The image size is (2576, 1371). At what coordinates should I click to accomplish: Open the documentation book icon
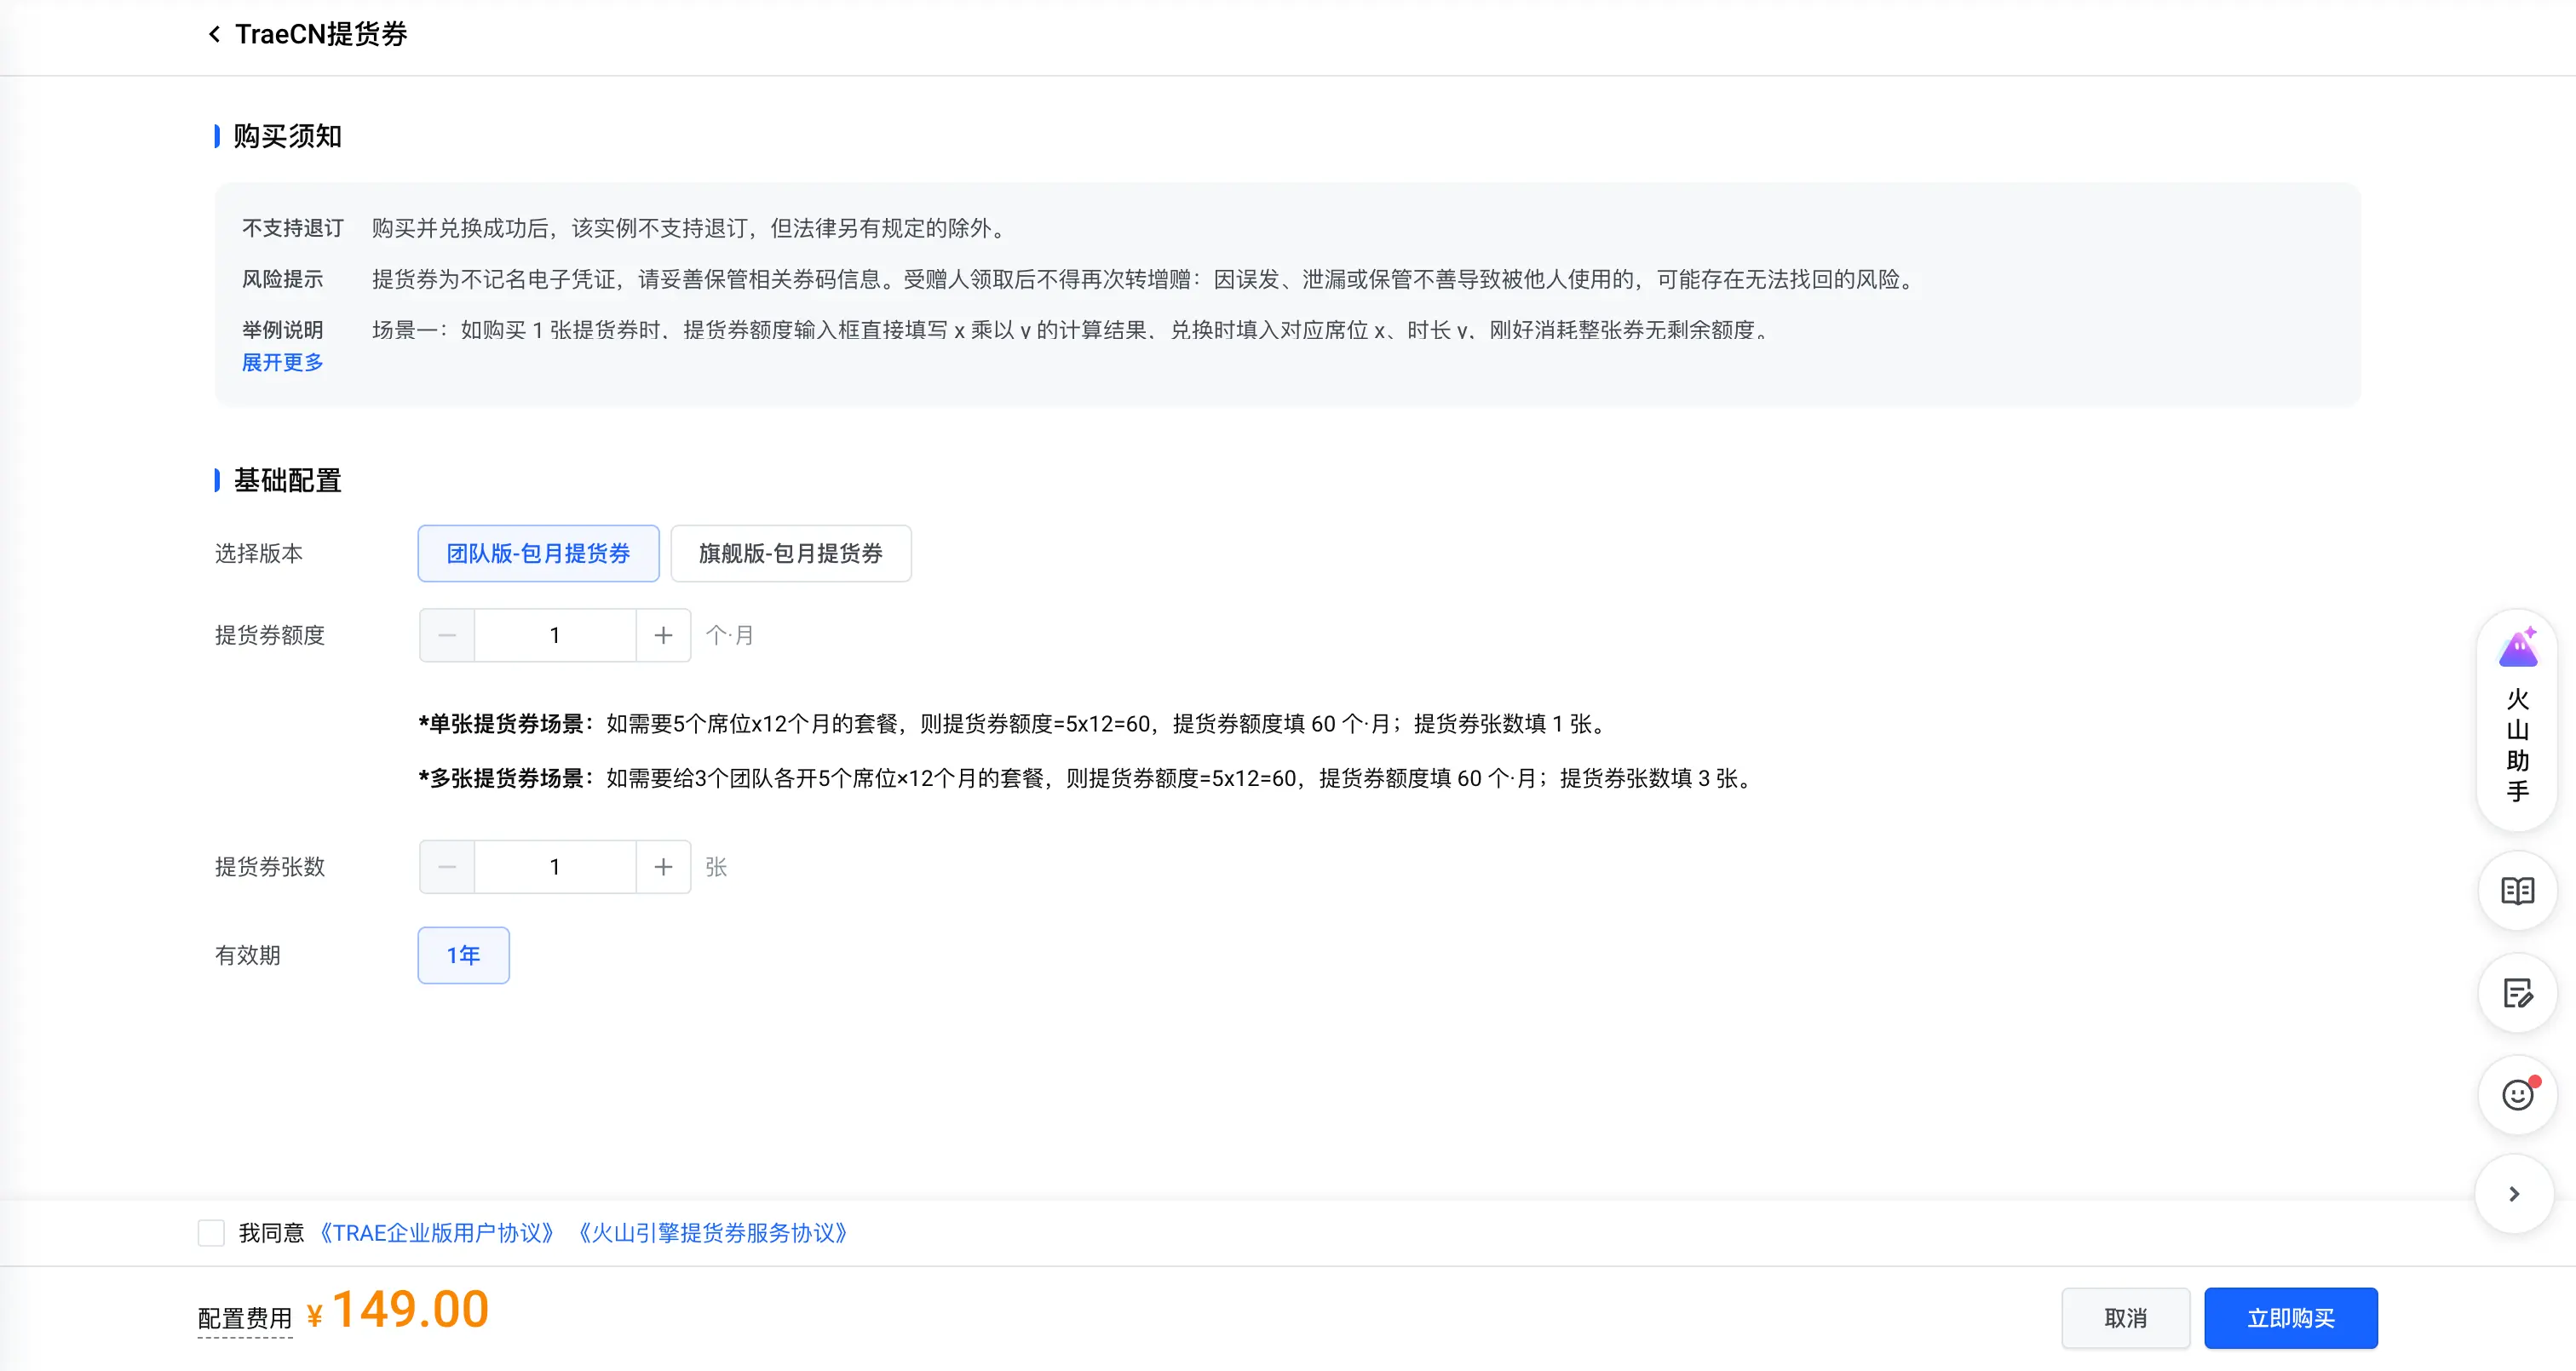(x=2517, y=890)
